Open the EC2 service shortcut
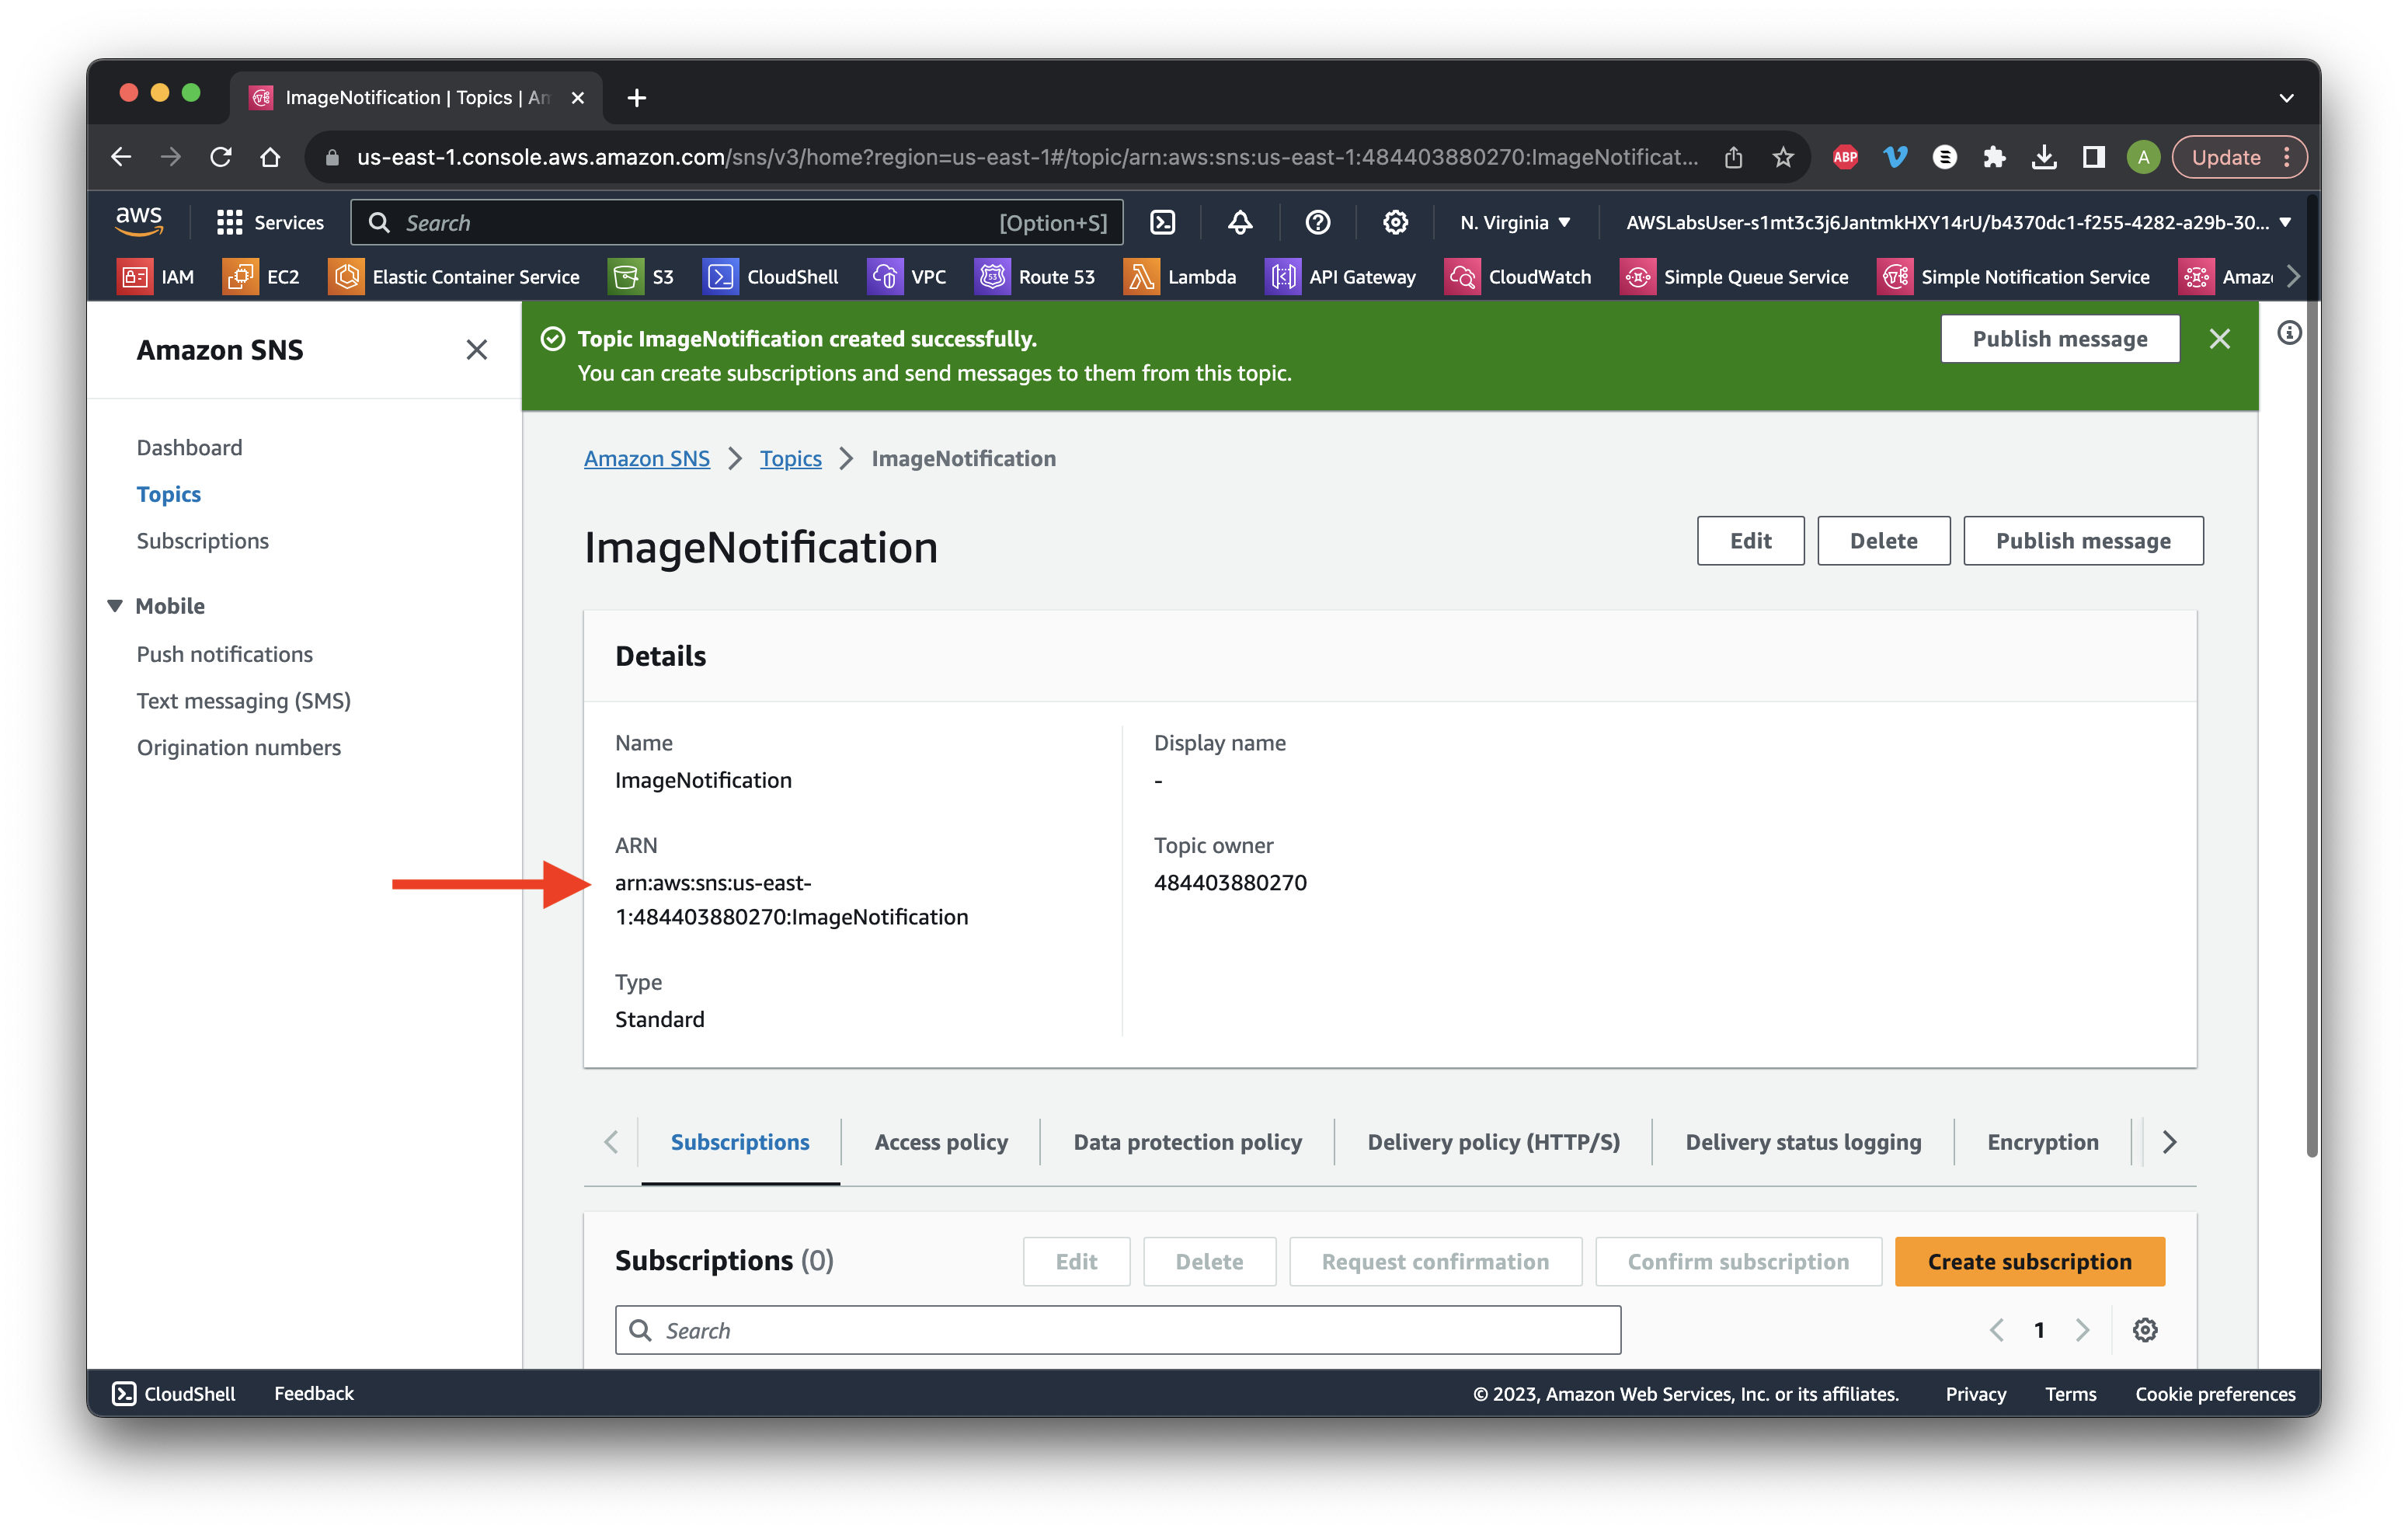This screenshot has width=2408, height=1532. pos(262,277)
